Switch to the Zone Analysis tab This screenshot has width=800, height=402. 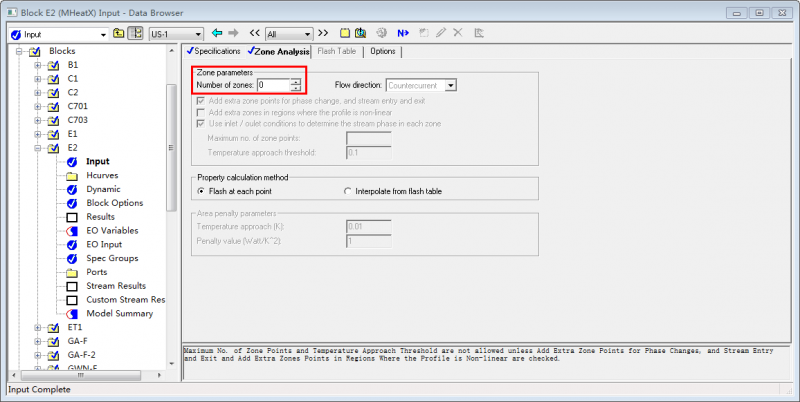point(278,52)
